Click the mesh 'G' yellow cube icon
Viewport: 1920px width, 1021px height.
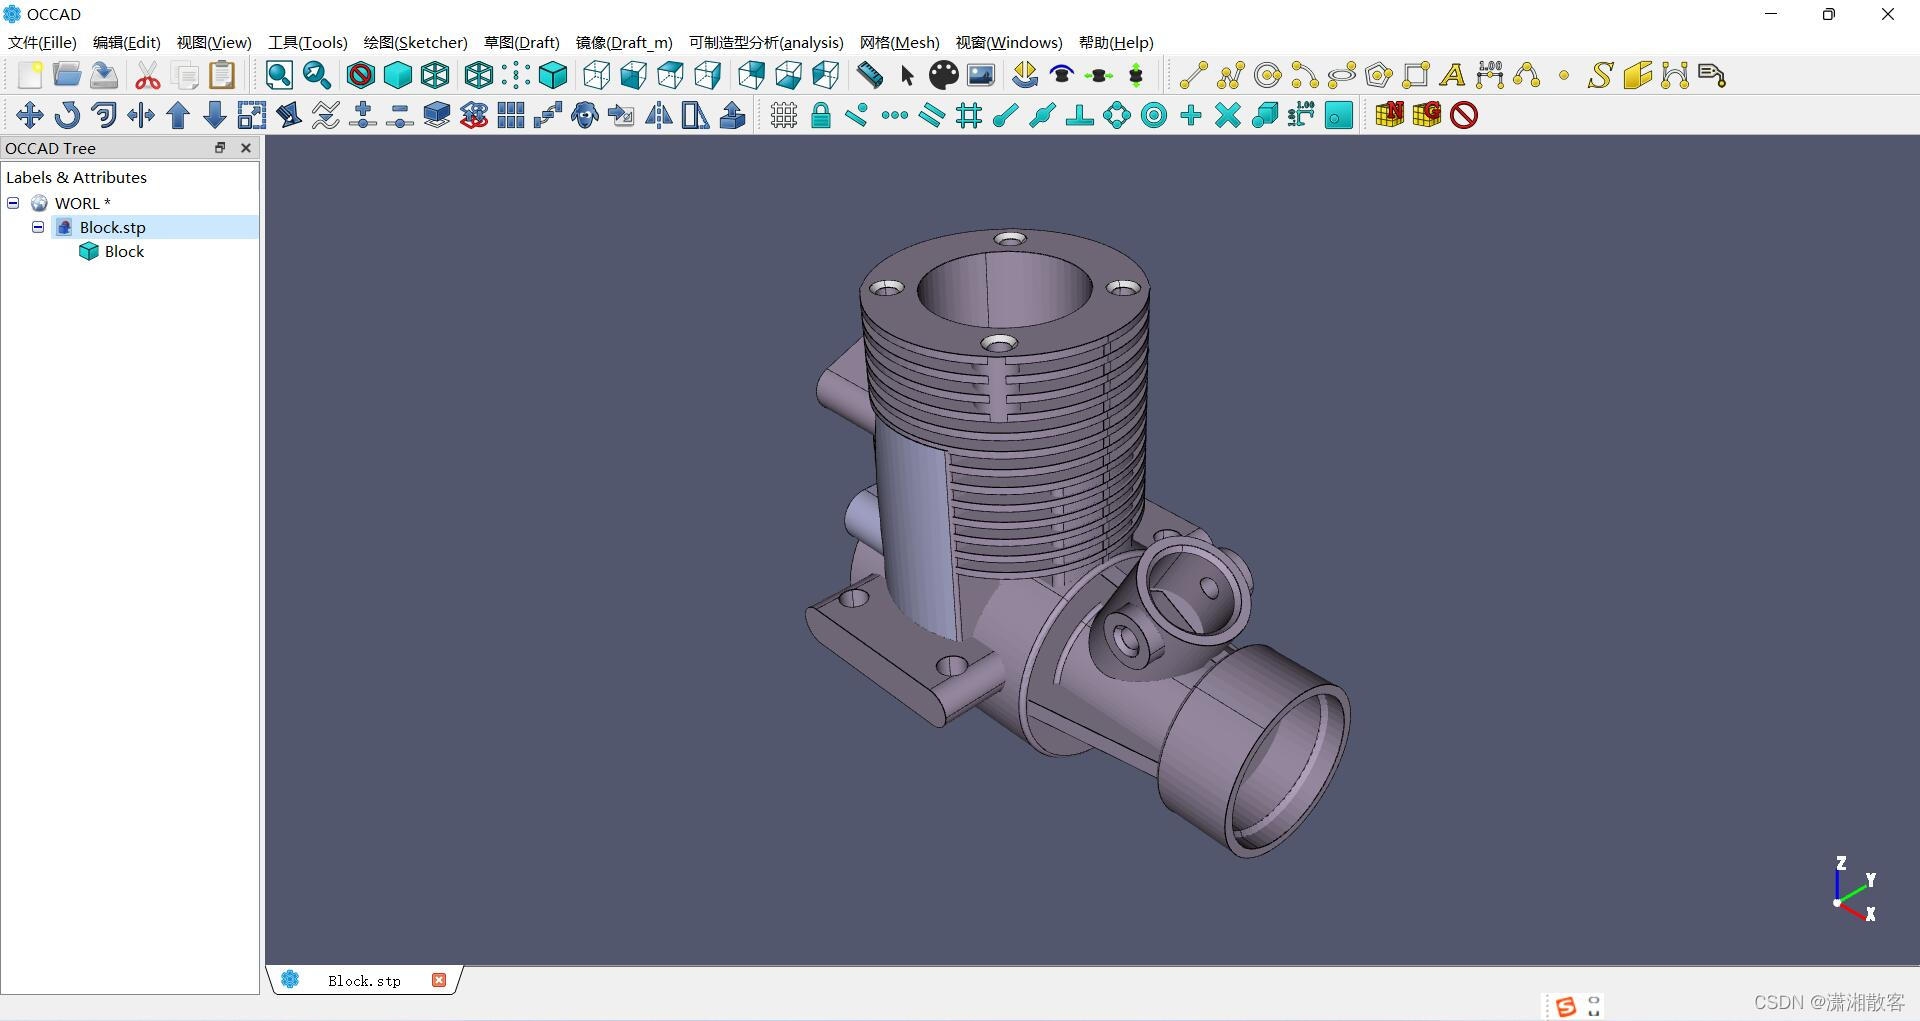[x=1427, y=115]
